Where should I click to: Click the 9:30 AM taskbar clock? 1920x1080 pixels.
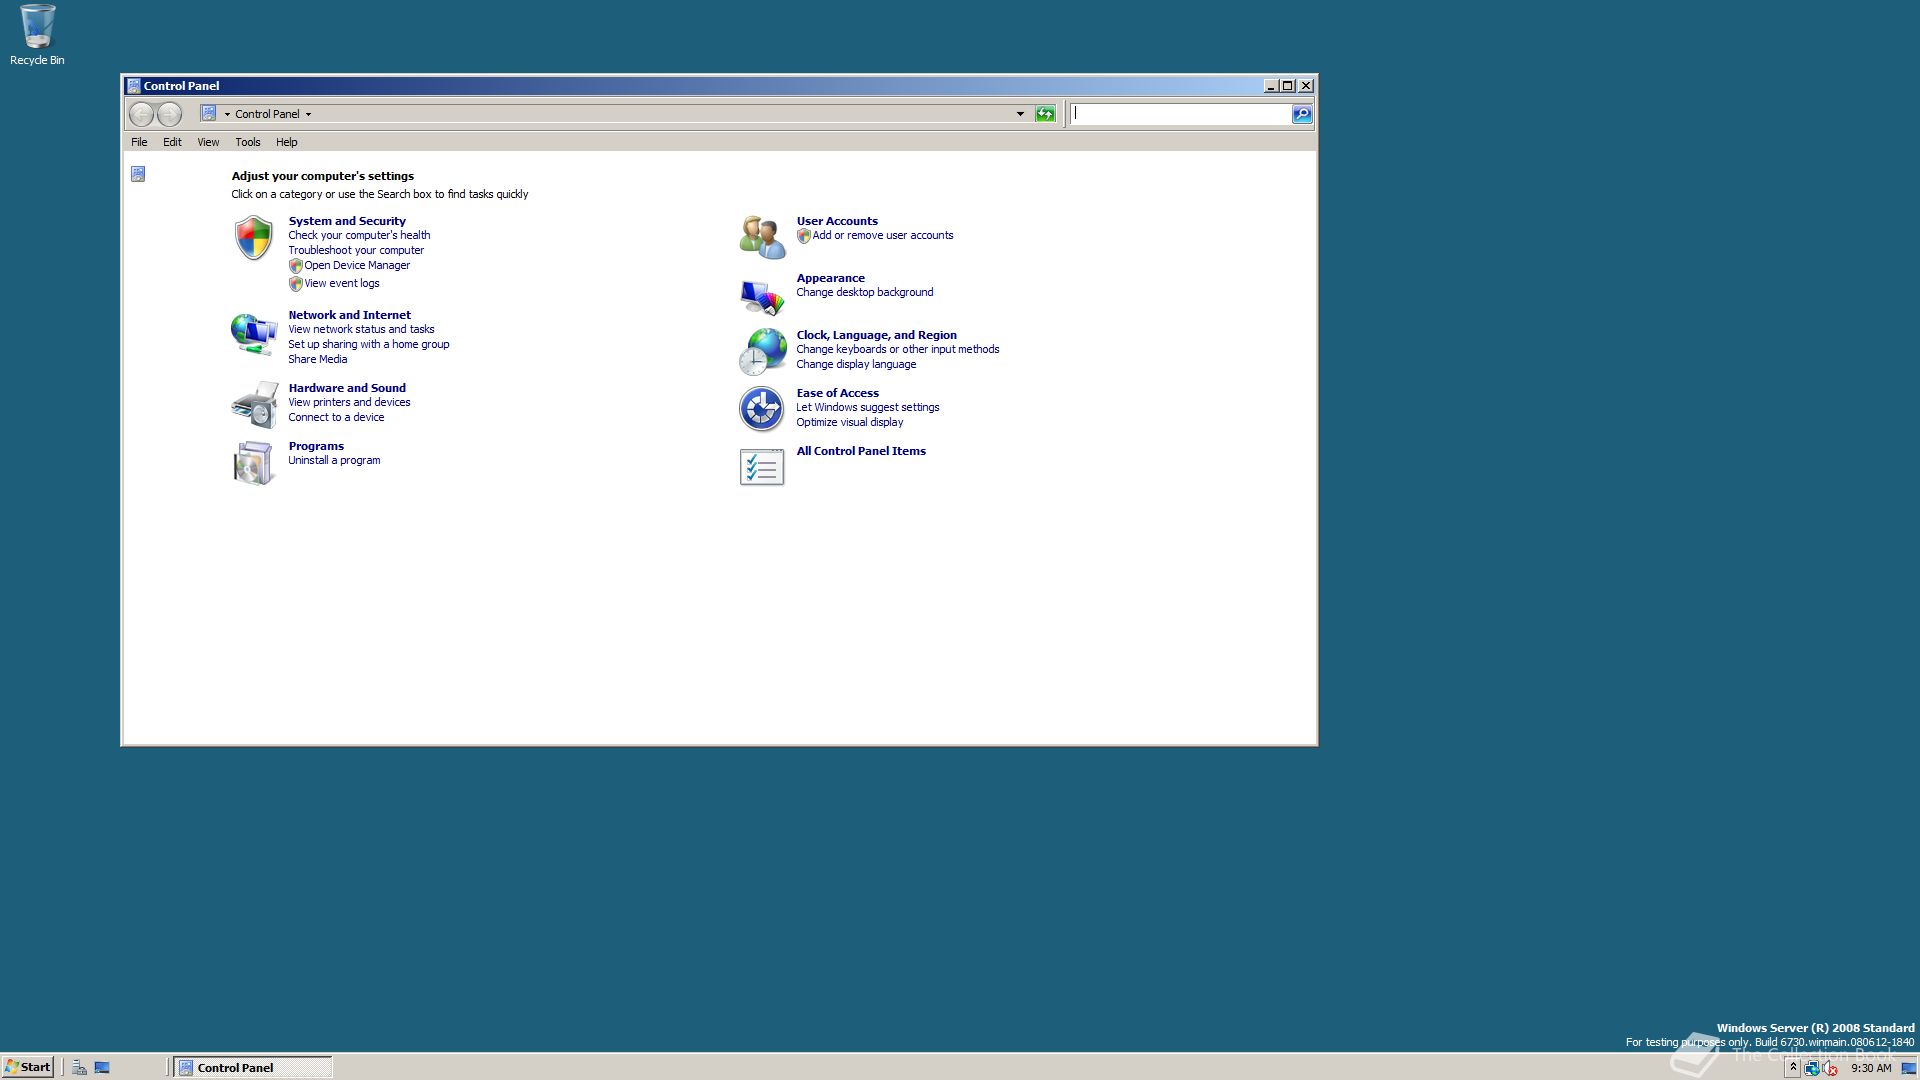click(1871, 1068)
